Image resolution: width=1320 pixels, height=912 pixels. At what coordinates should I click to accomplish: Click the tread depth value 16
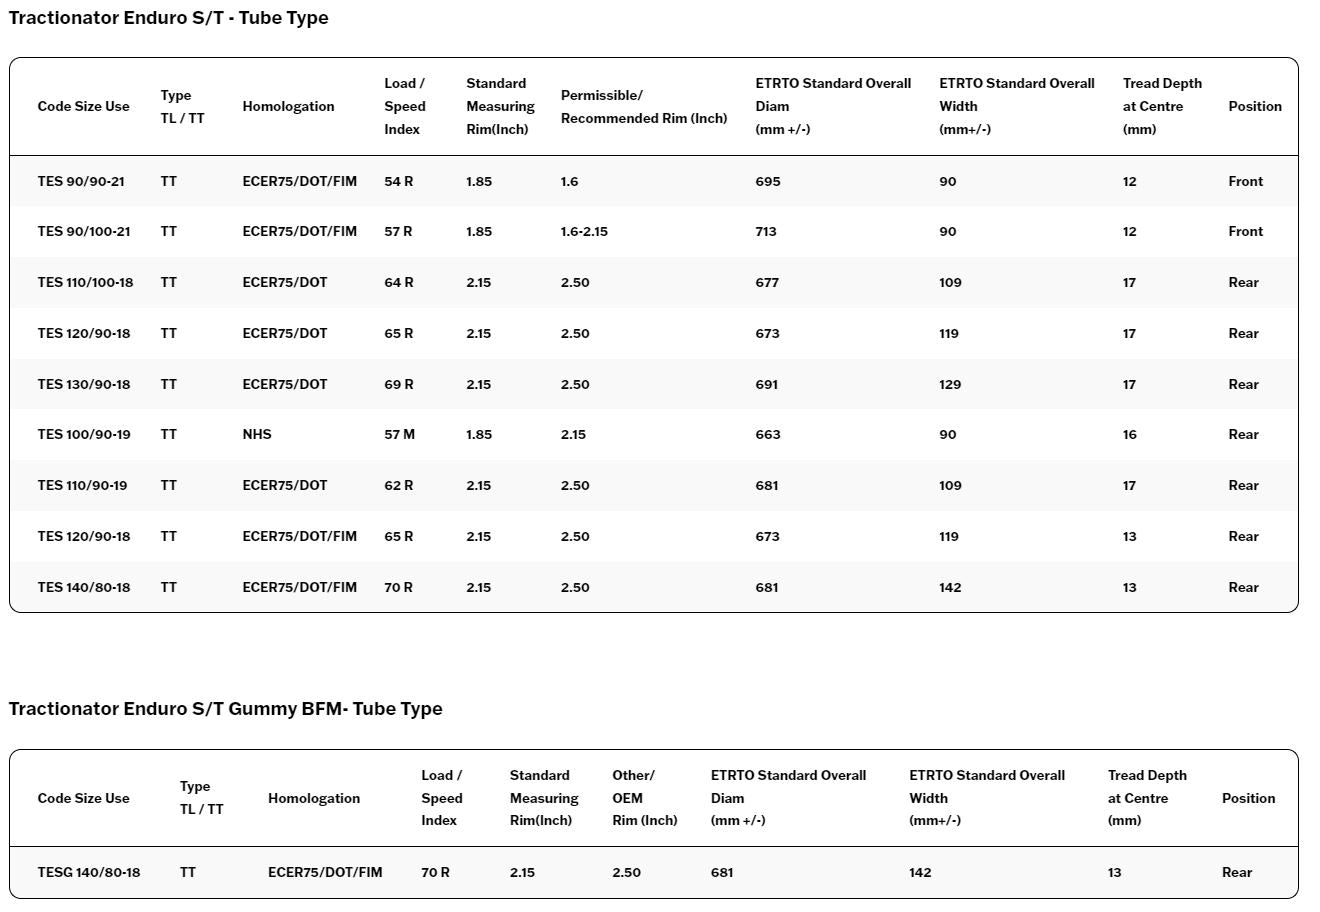tap(1129, 435)
